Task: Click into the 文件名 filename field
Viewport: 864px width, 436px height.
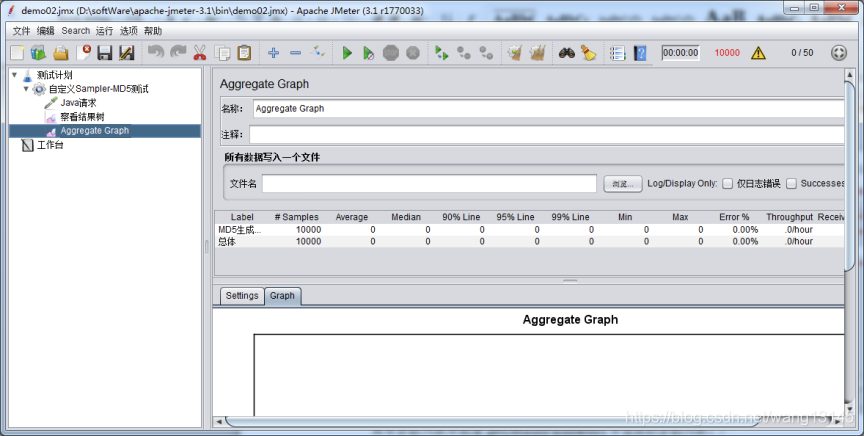Action: click(429, 184)
